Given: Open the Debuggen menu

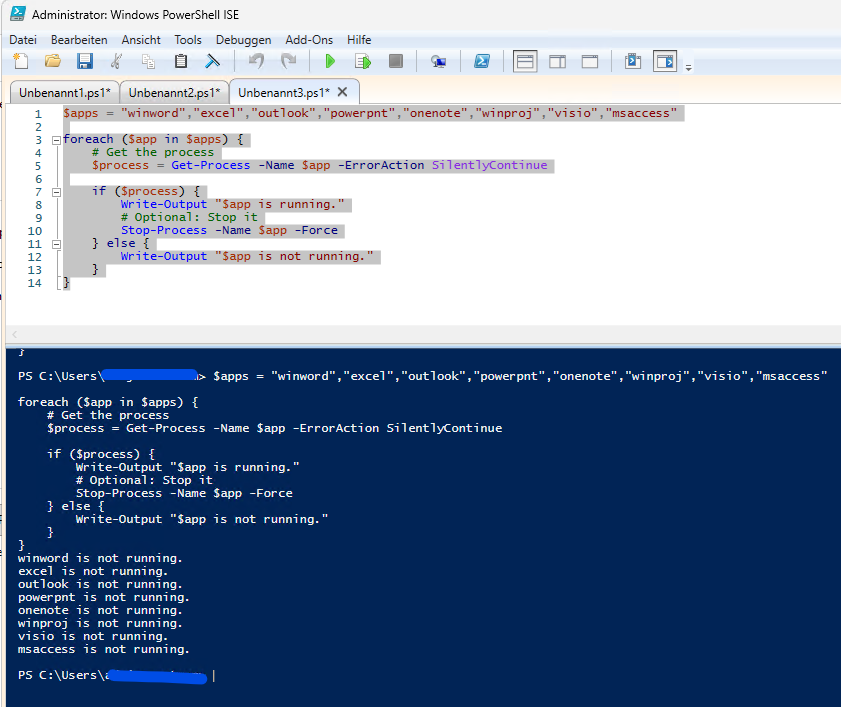Looking at the screenshot, I should 244,40.
